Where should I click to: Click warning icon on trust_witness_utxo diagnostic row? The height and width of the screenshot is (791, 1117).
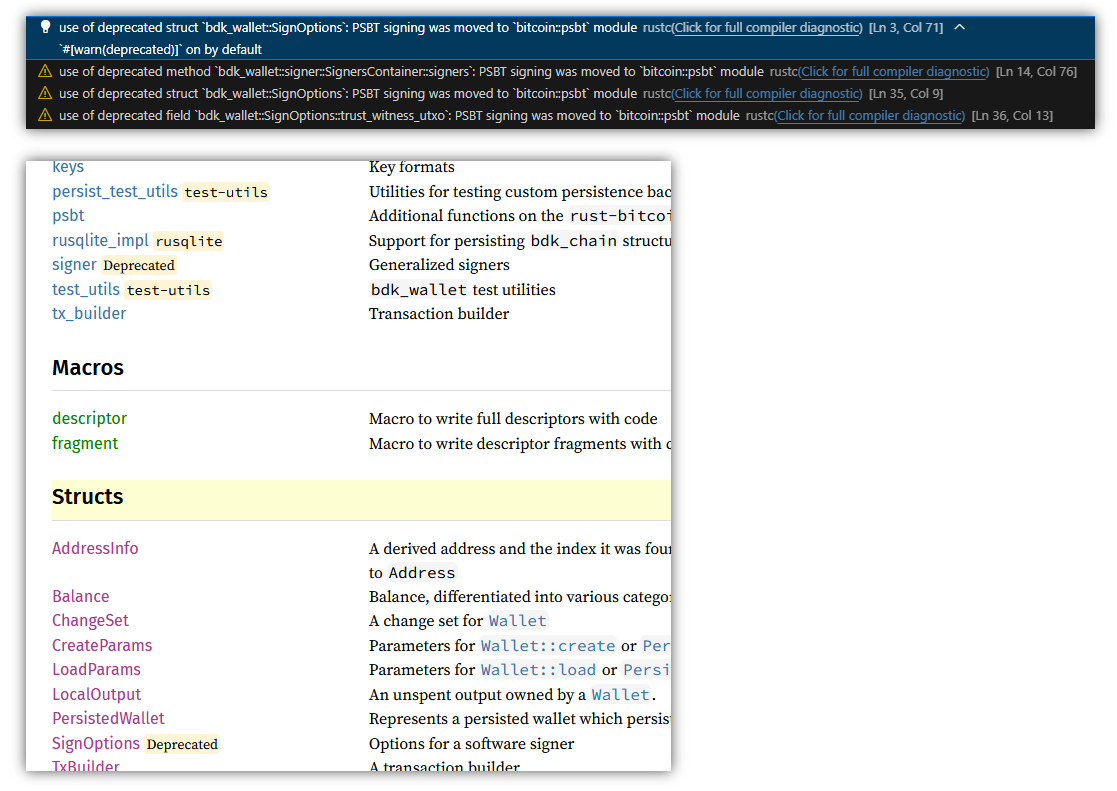(45, 116)
